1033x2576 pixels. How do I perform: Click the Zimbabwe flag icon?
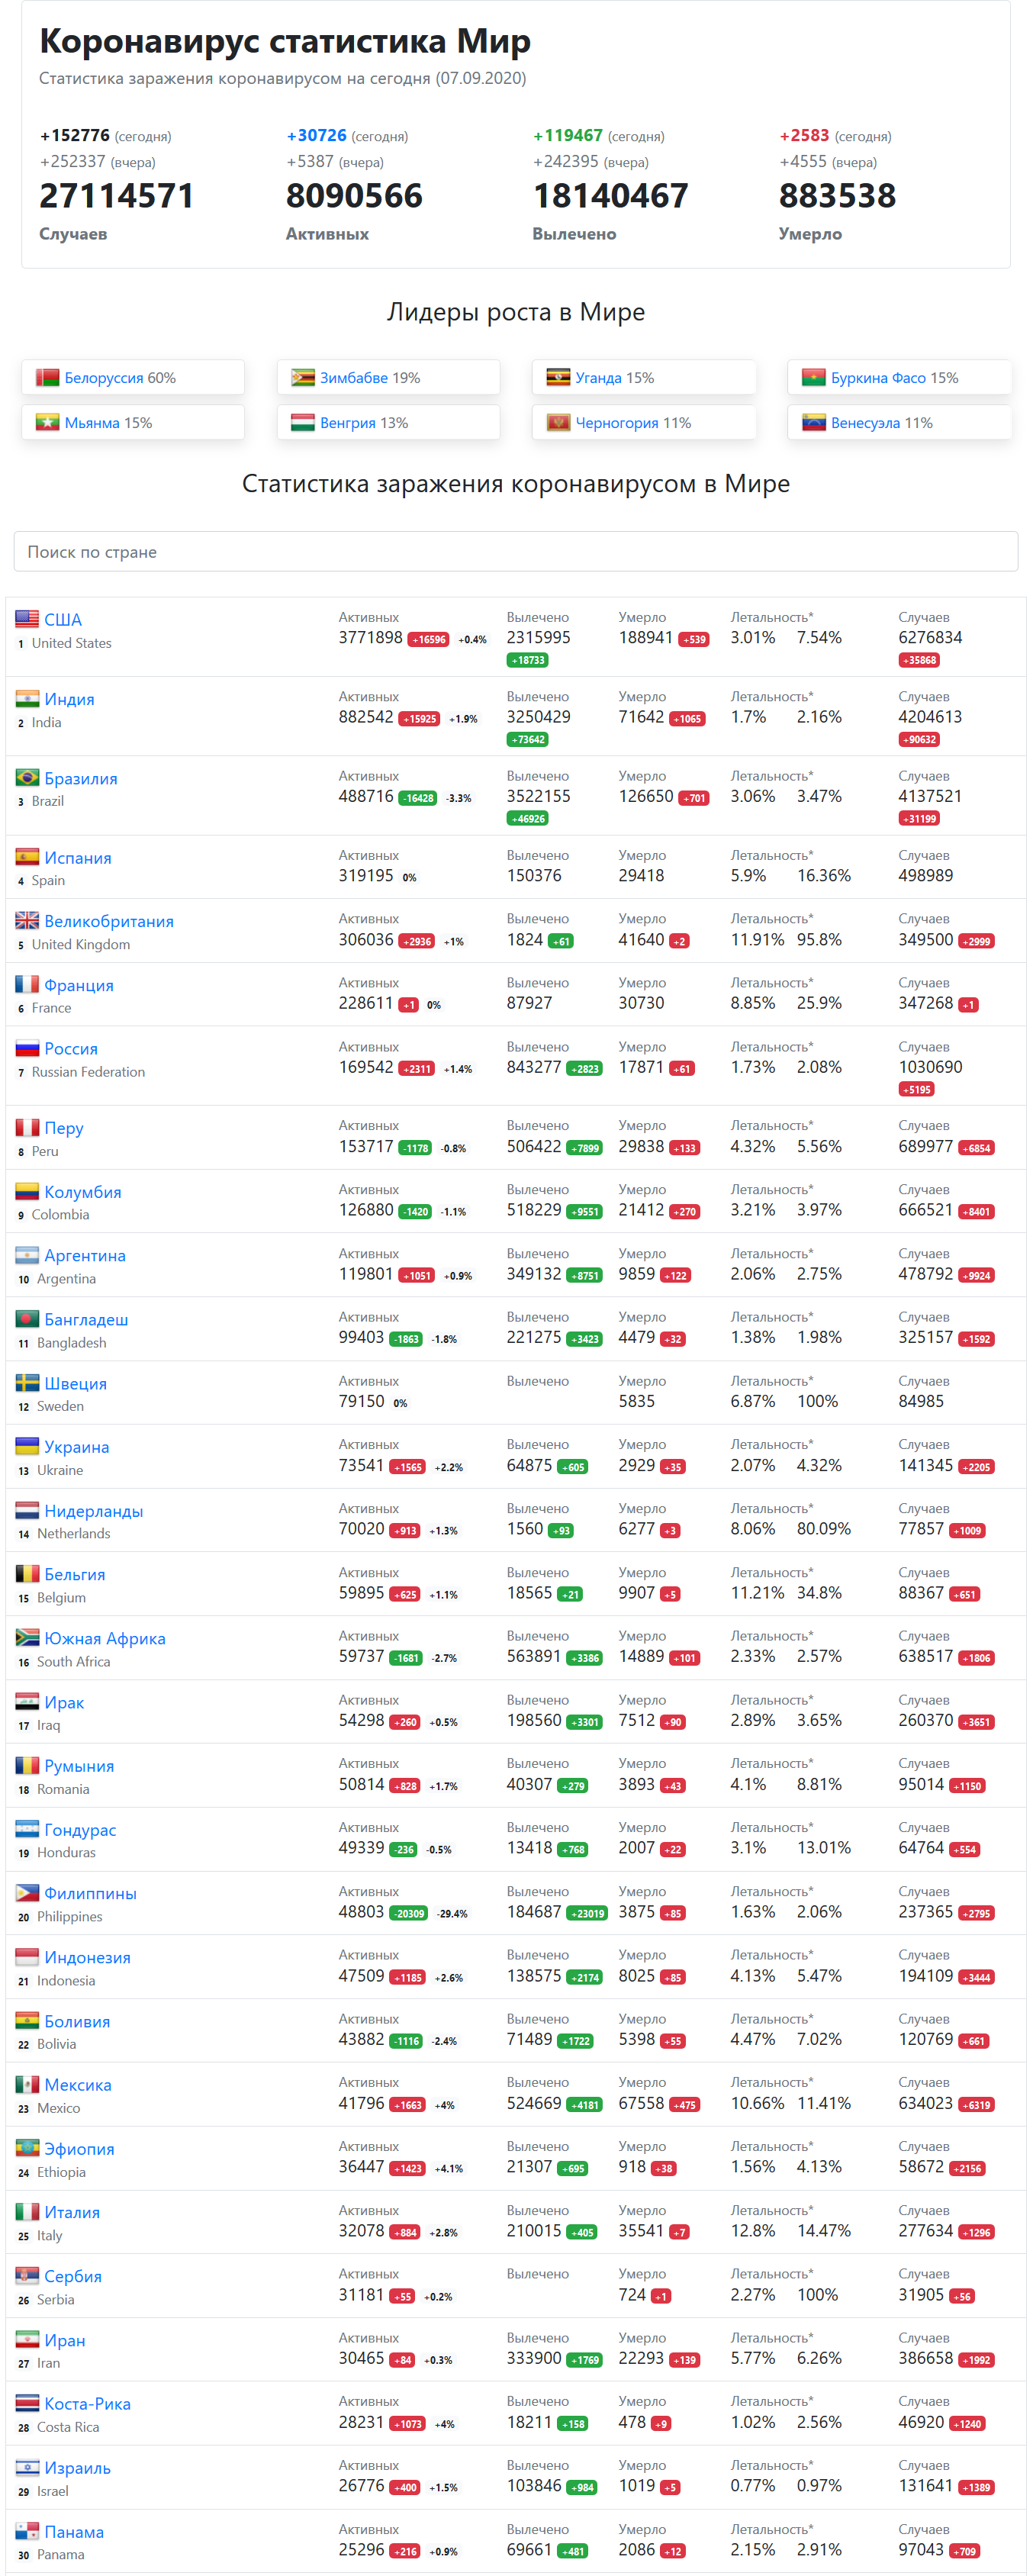click(303, 377)
